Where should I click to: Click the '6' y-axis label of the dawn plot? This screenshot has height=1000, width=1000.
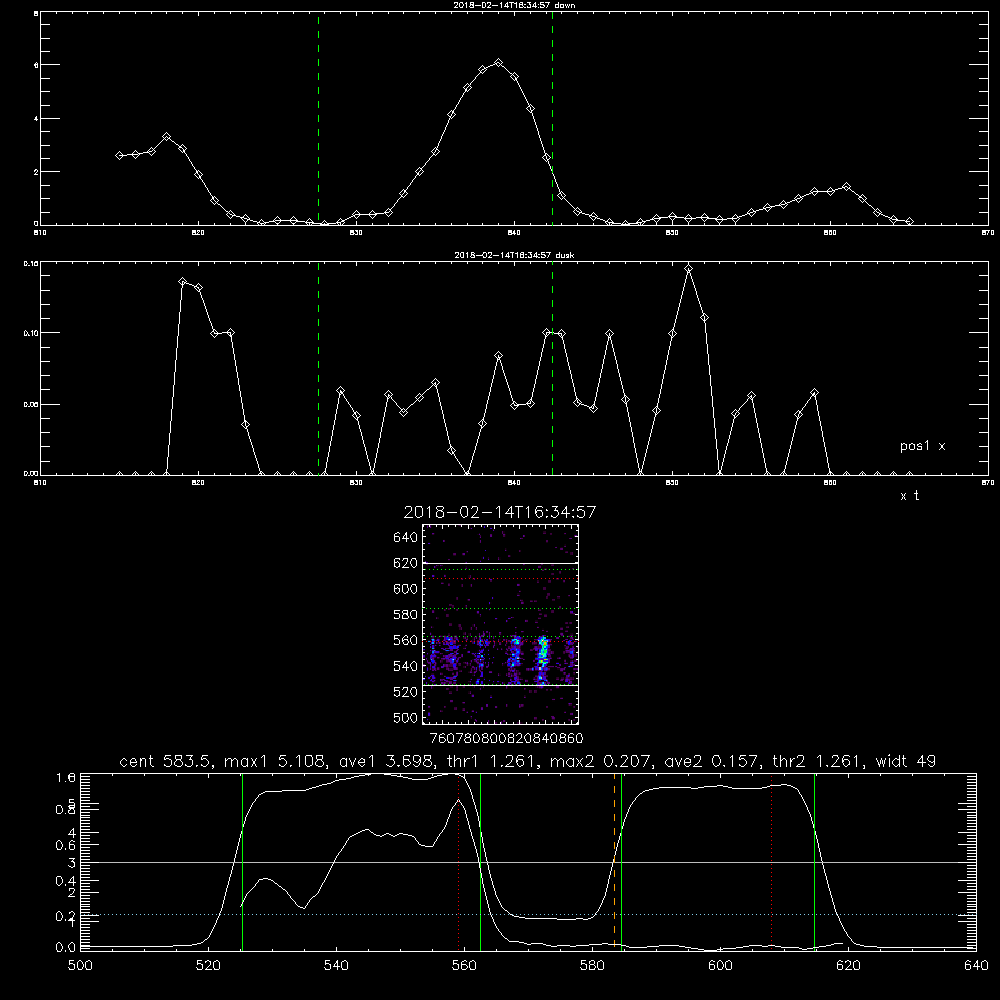point(36,65)
